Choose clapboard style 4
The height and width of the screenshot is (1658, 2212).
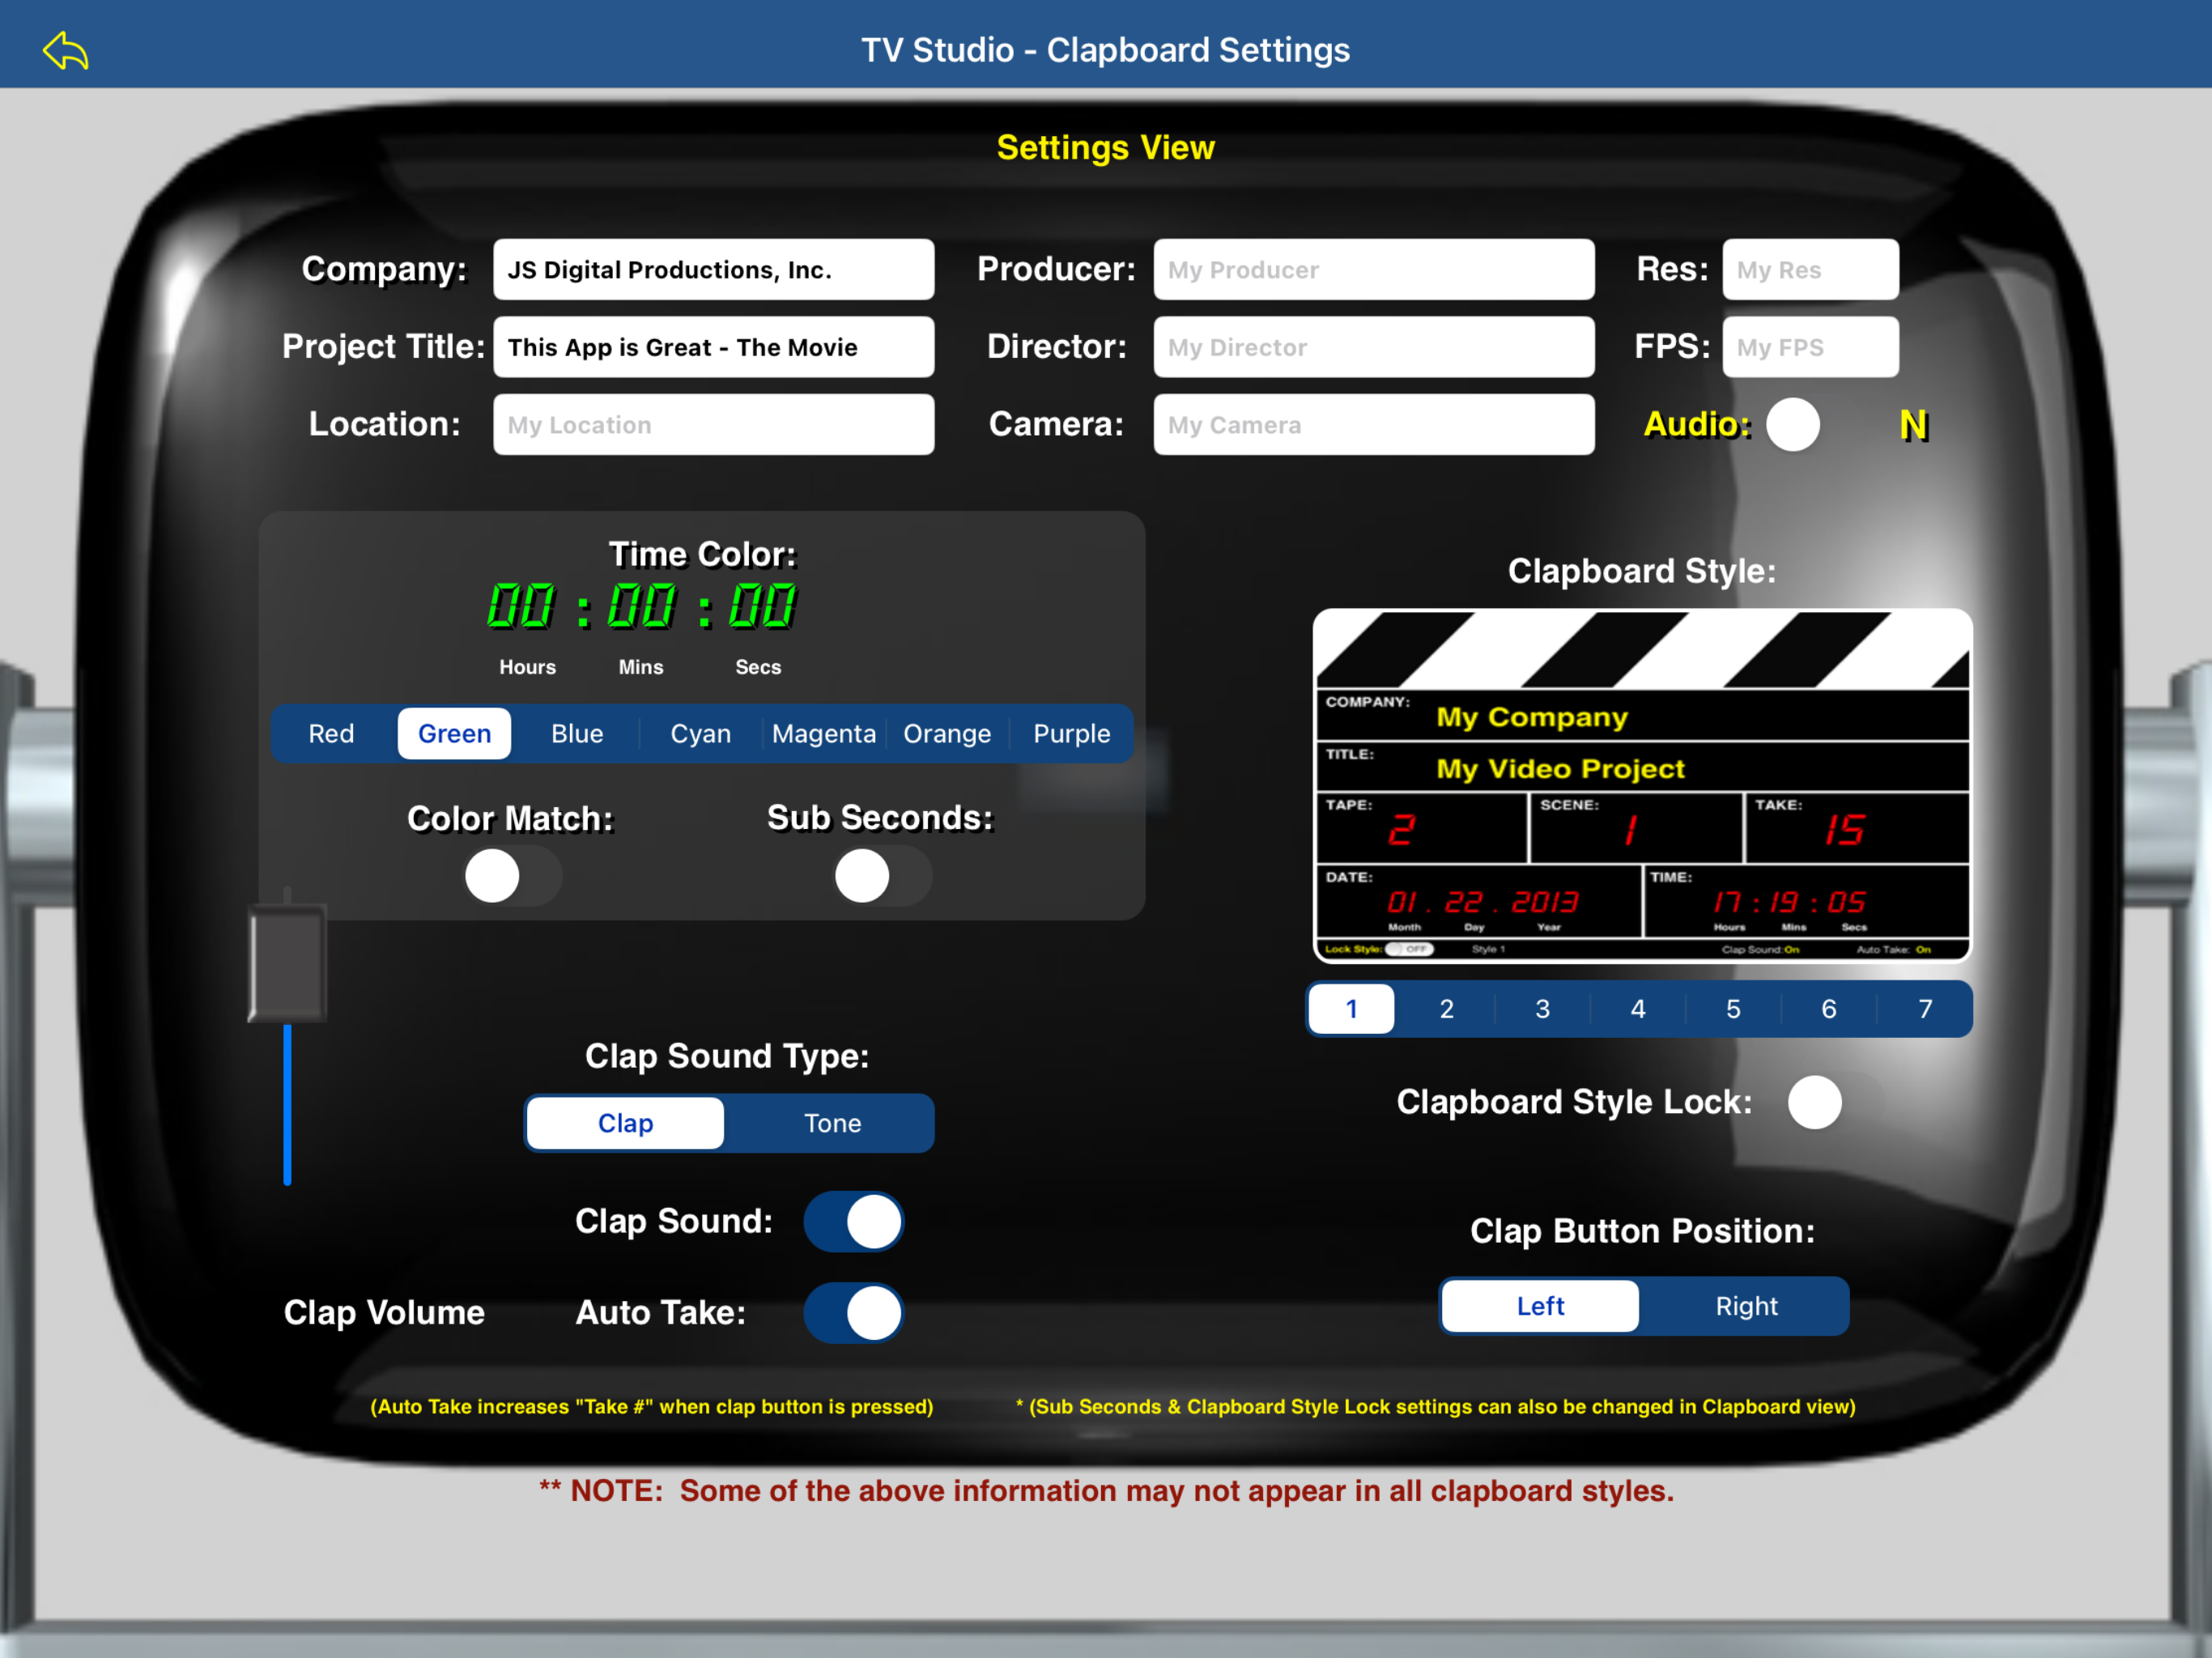pos(1637,1008)
